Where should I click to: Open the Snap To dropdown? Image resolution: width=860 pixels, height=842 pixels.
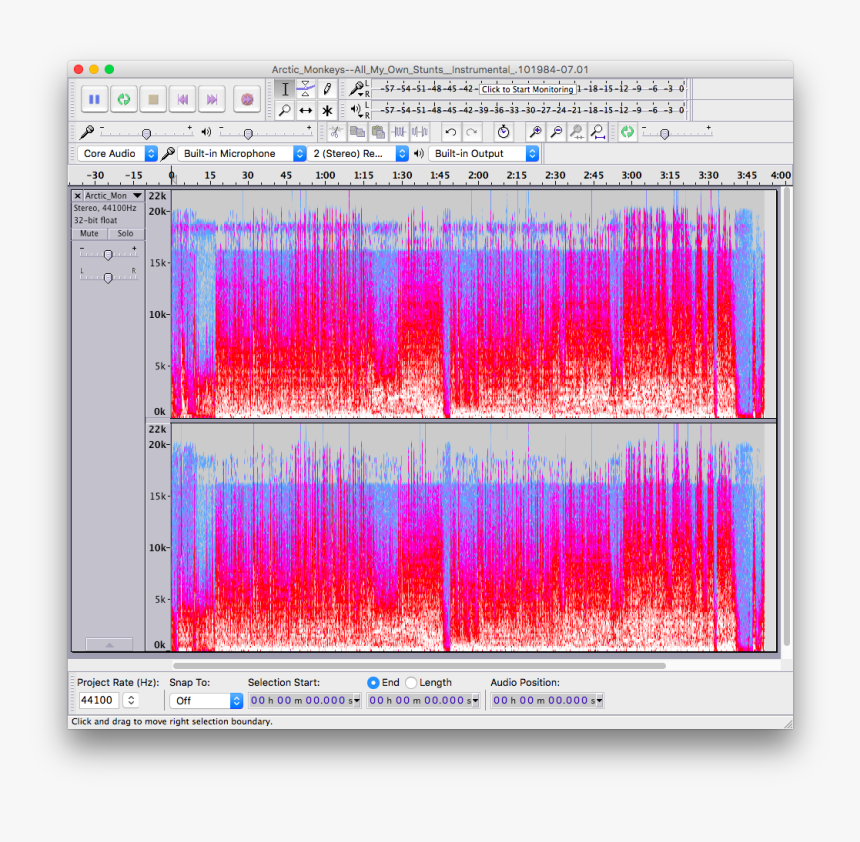206,700
